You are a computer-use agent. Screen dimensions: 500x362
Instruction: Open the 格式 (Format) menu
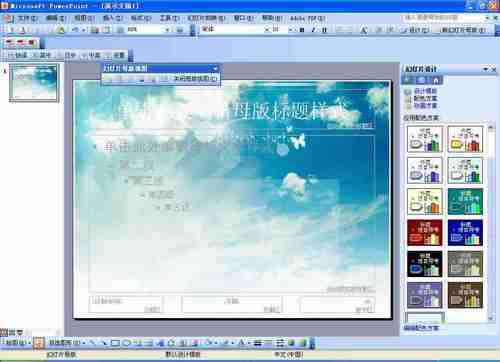coord(141,18)
